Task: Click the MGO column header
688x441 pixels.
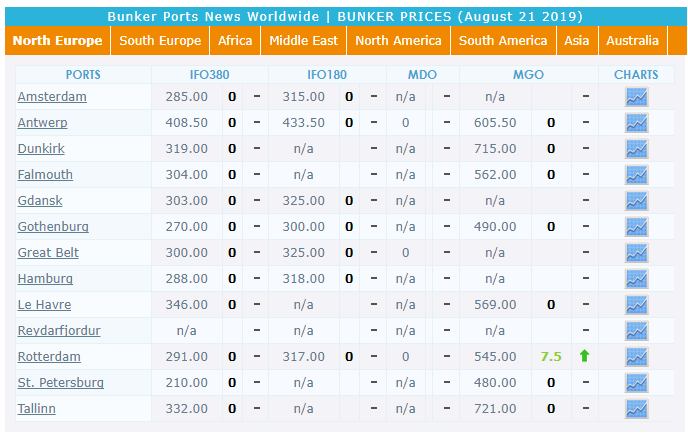Action: (529, 75)
